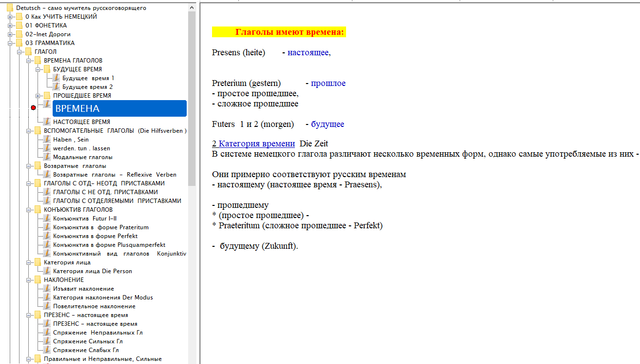Screen dimensions: 640x364
Task: Select 'Категория лица' folder row
Action: [x=67, y=262]
